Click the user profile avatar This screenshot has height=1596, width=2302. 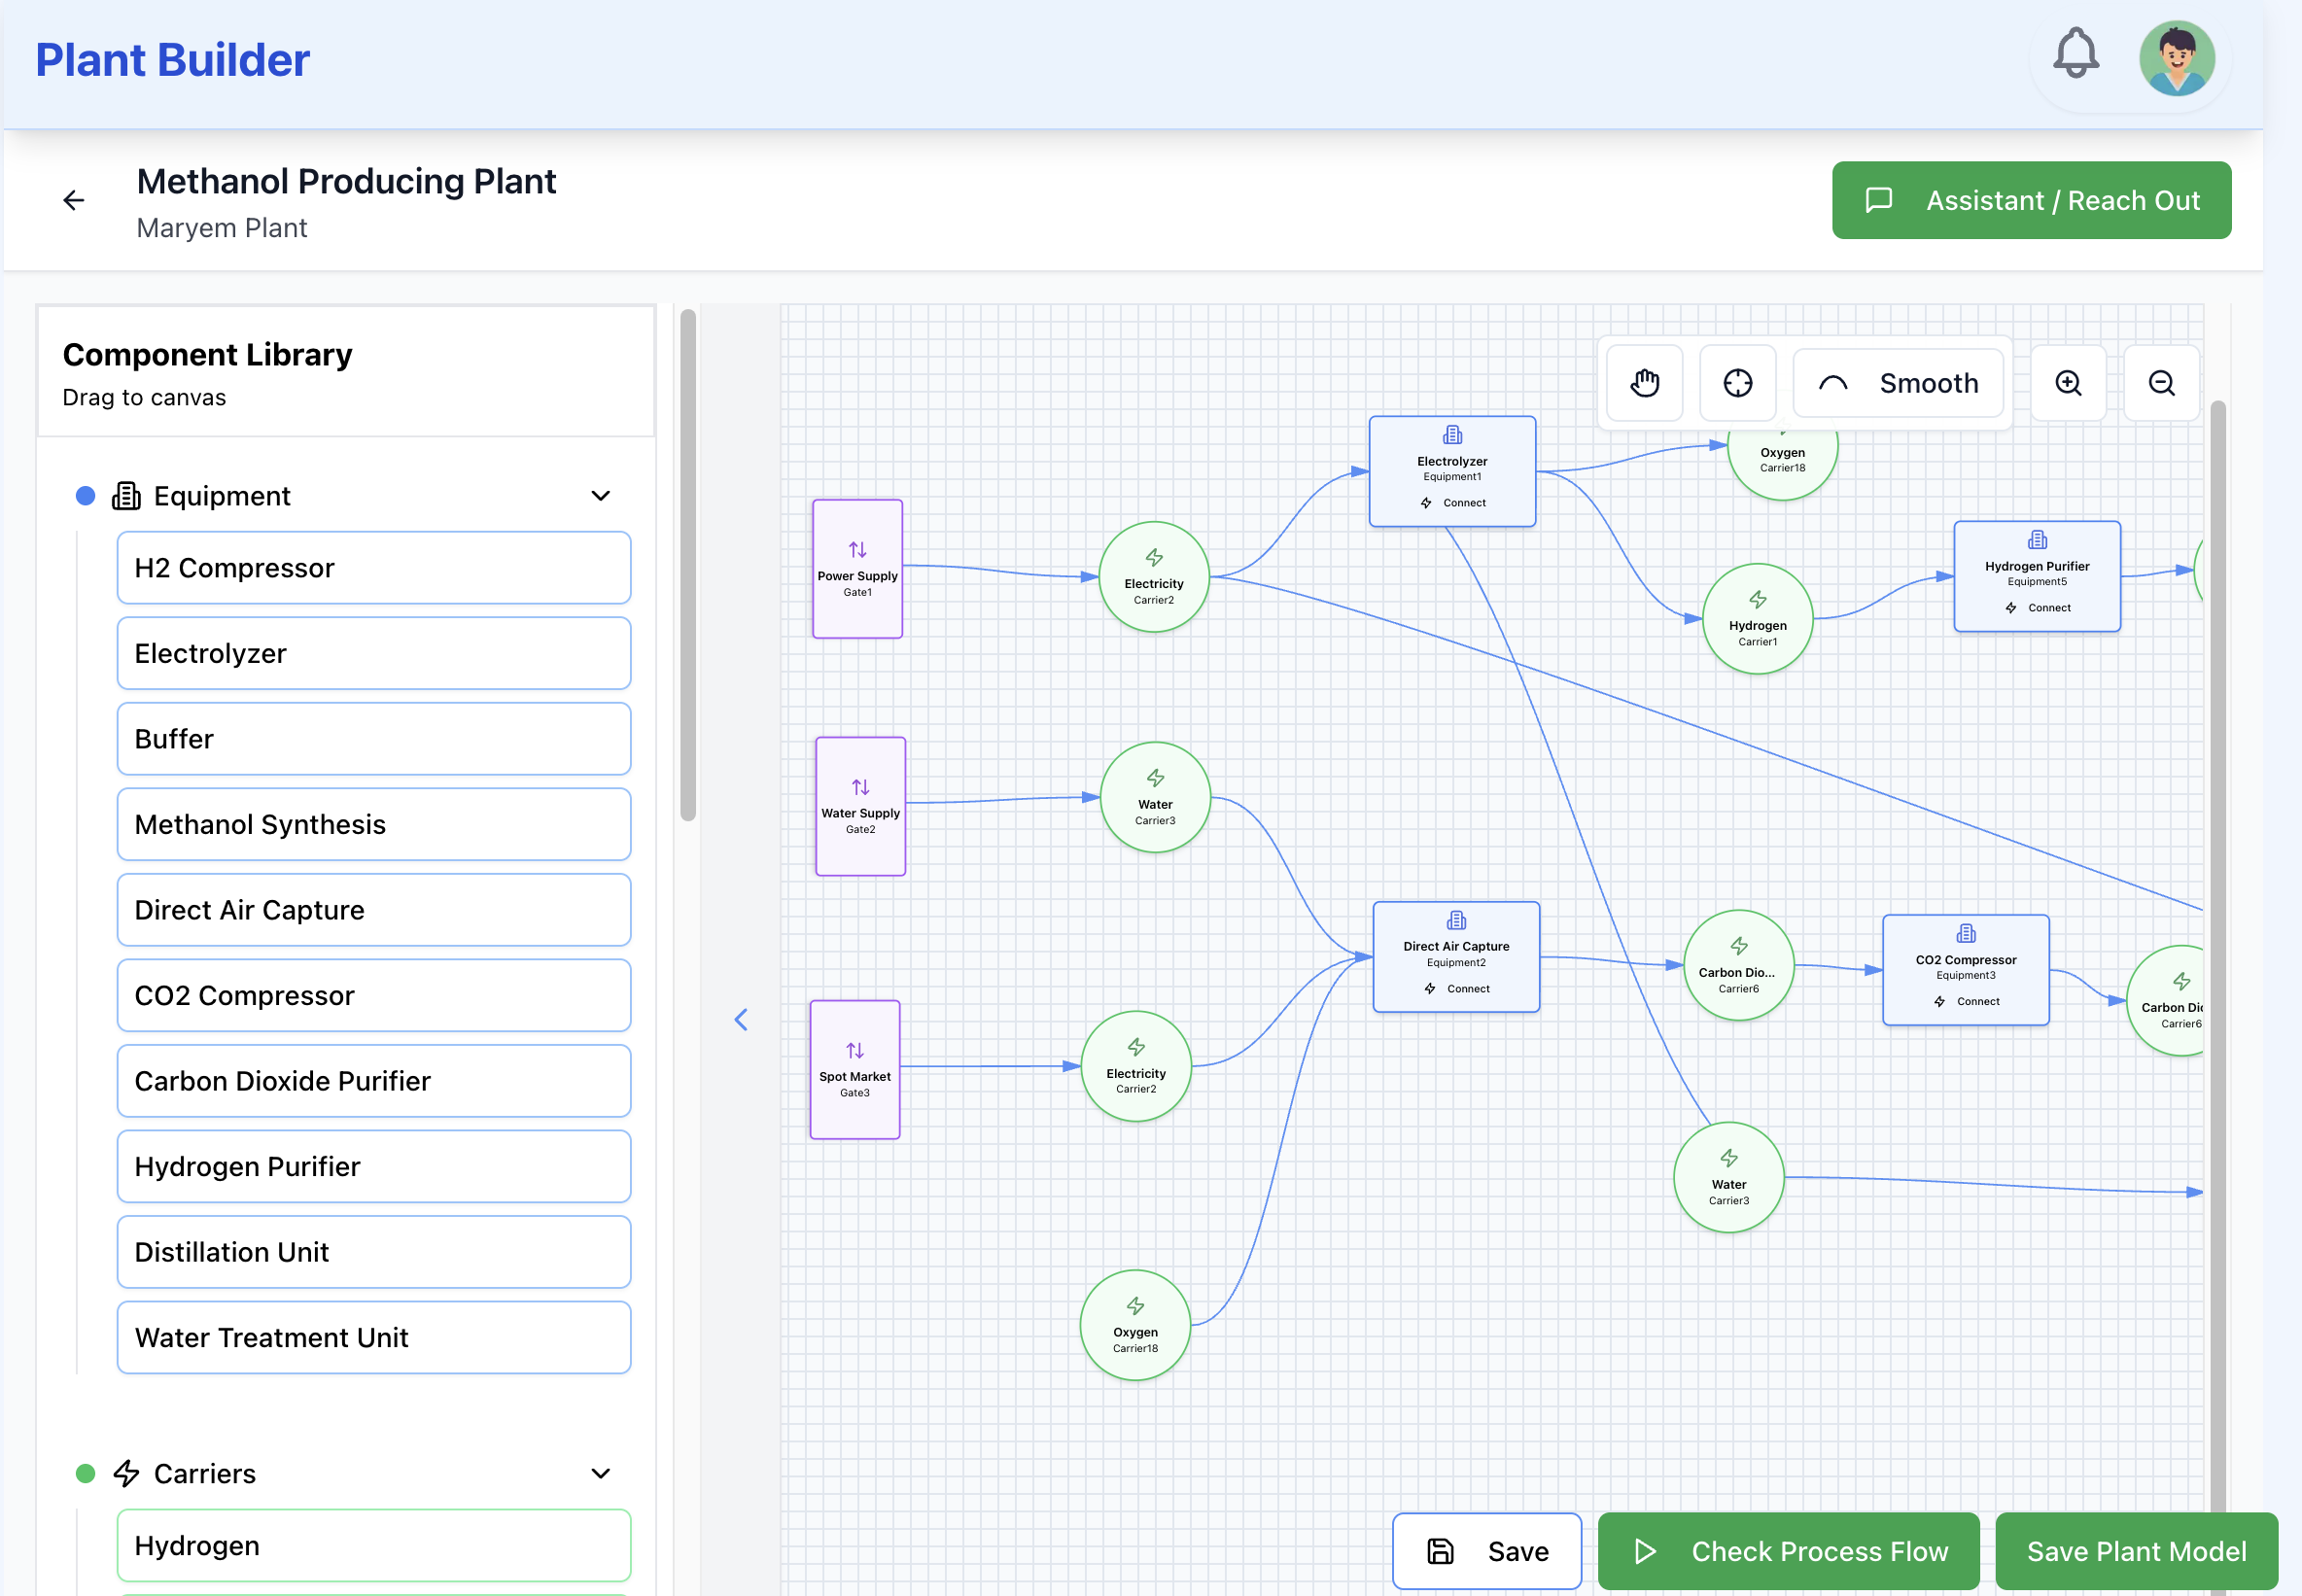pyautogui.click(x=2176, y=58)
